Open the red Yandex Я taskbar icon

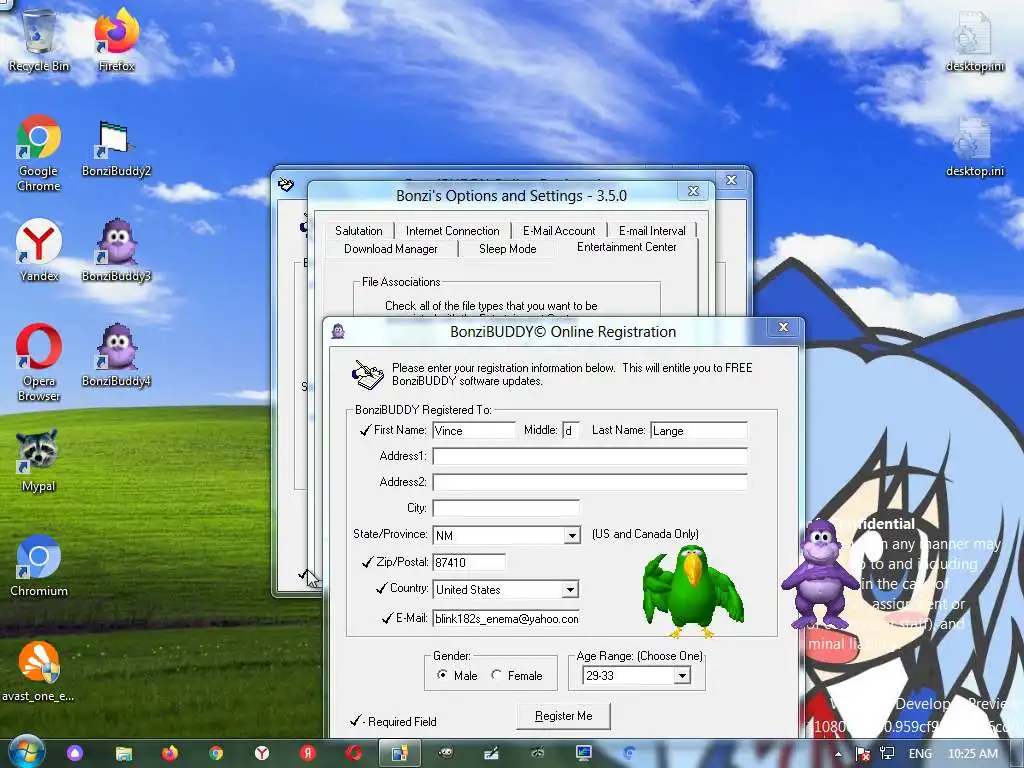(308, 753)
